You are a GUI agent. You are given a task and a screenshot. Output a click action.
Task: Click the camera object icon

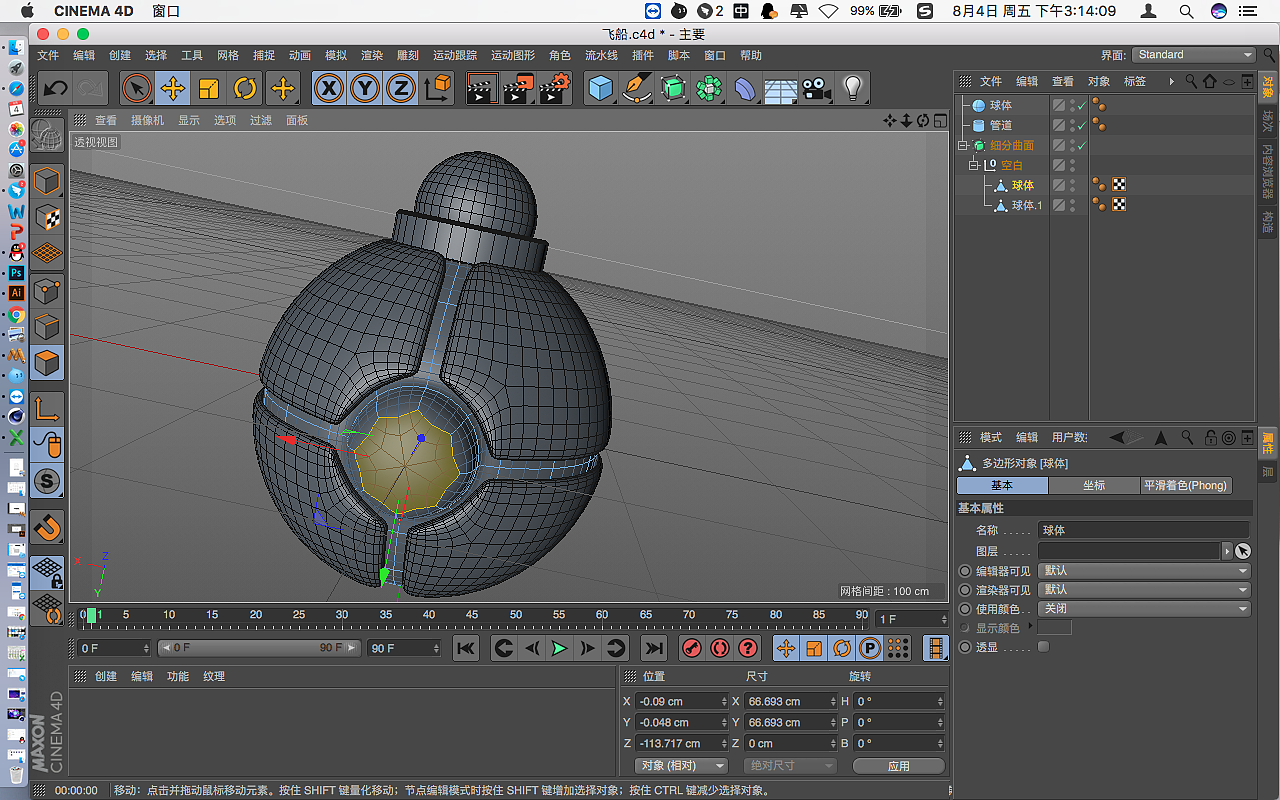[817, 88]
